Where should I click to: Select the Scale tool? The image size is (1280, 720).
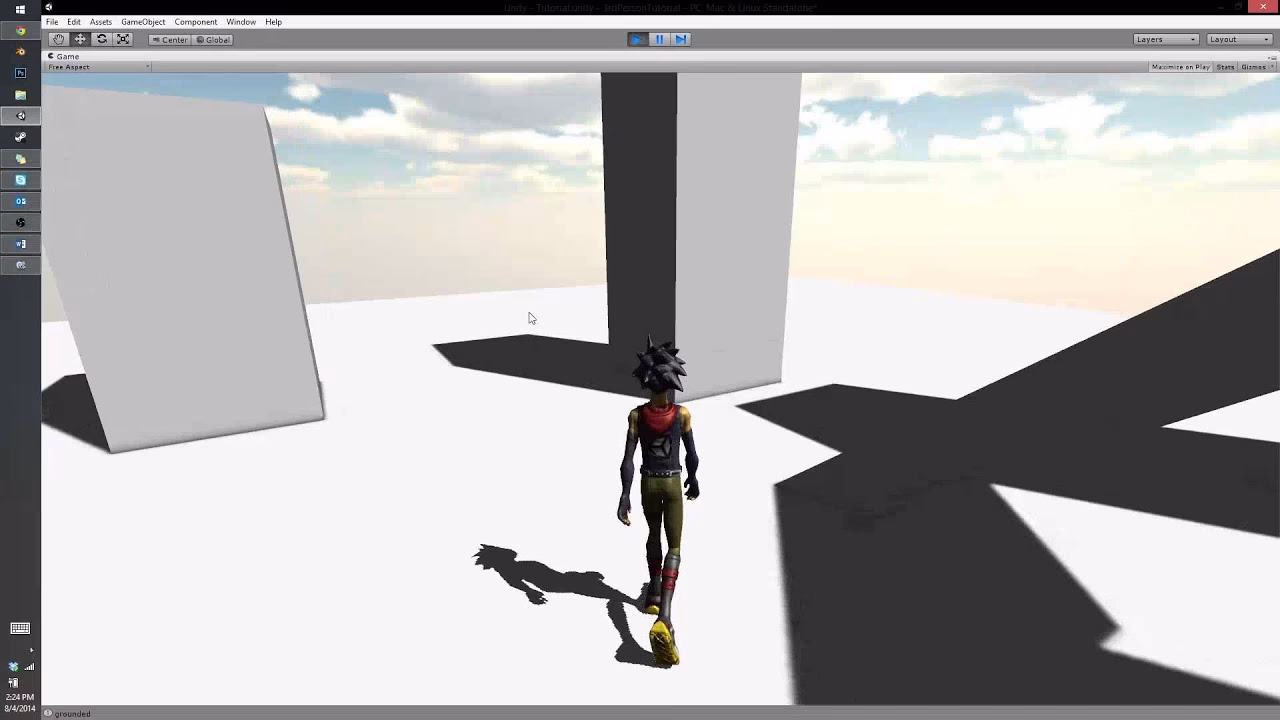(x=123, y=39)
